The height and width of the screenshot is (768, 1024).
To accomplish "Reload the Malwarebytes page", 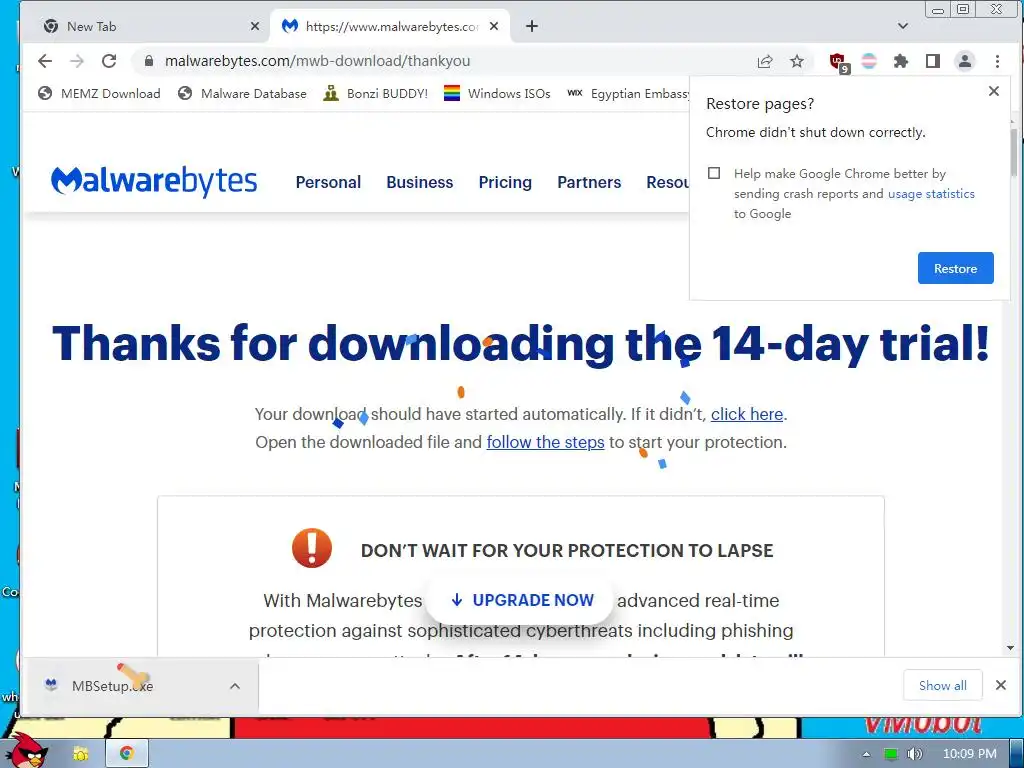I will click(109, 61).
